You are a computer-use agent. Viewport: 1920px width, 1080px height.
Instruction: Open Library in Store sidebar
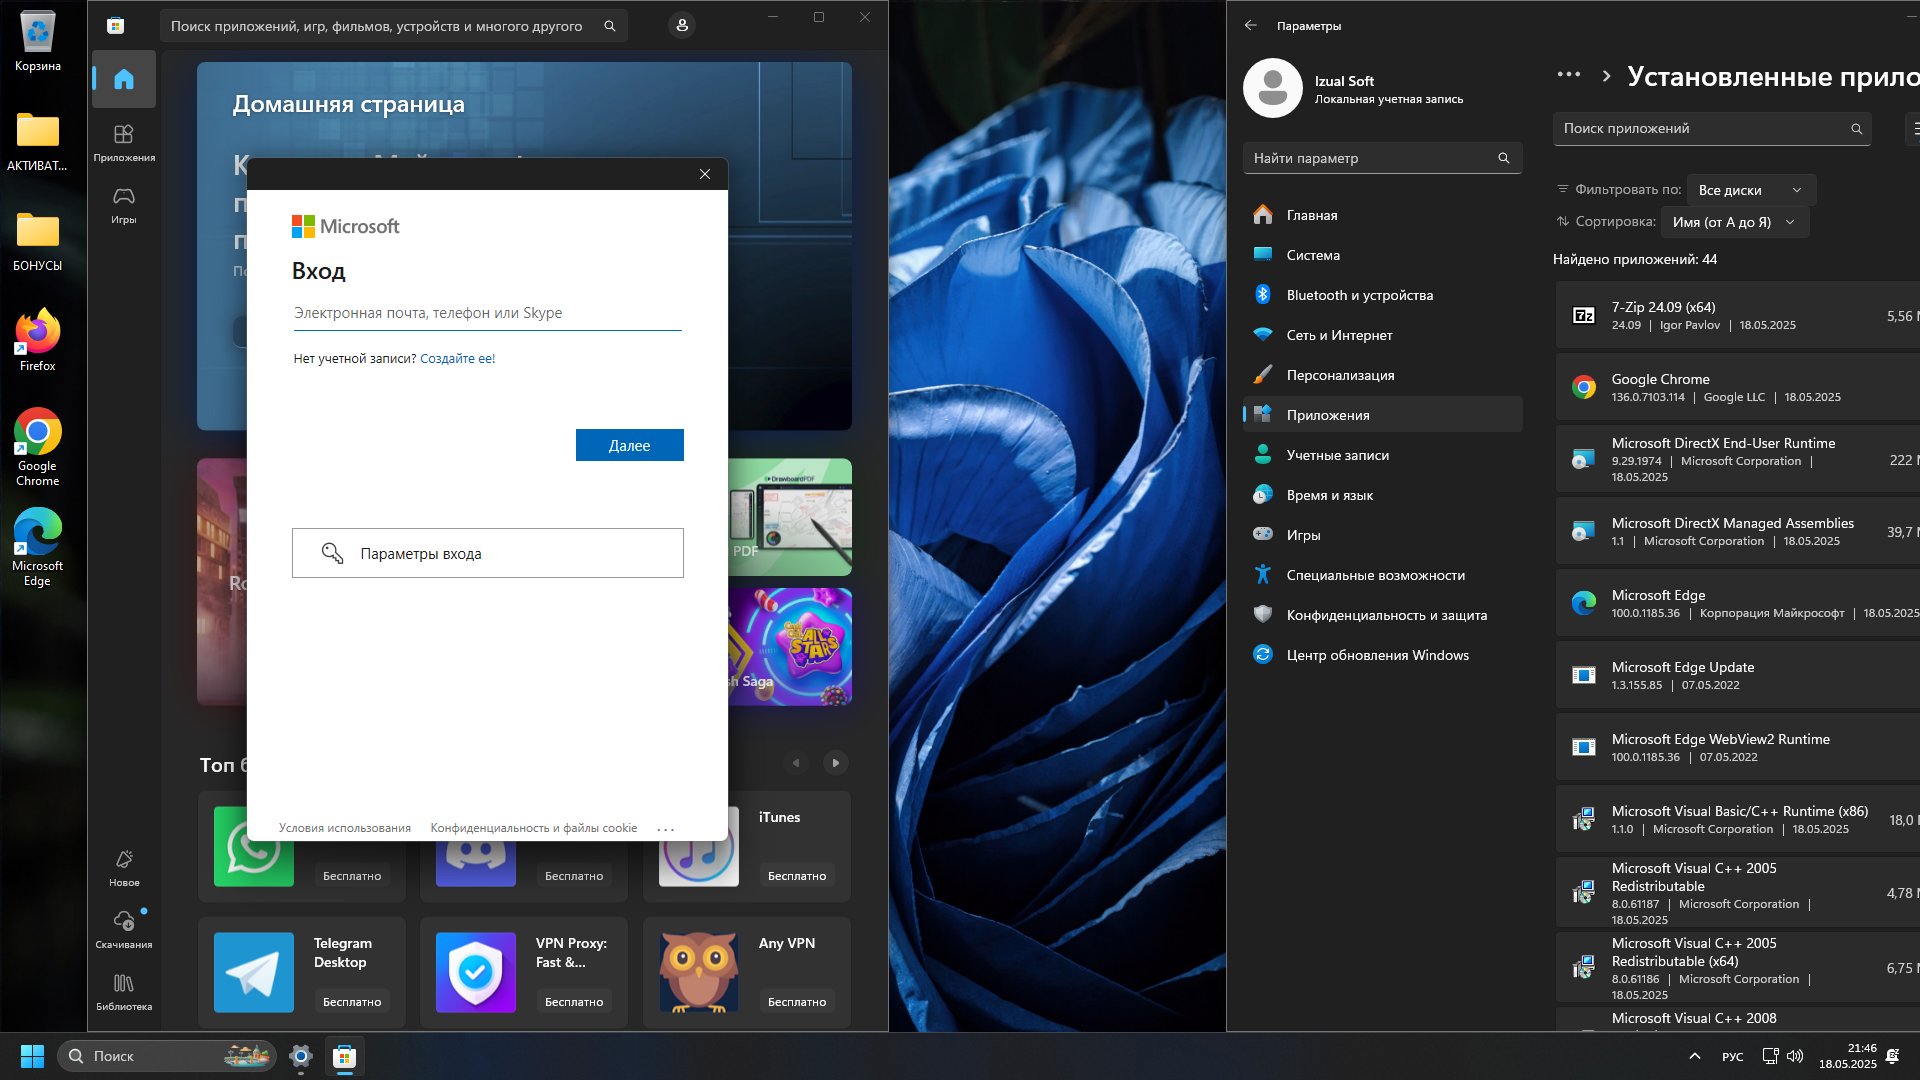pos(124,992)
